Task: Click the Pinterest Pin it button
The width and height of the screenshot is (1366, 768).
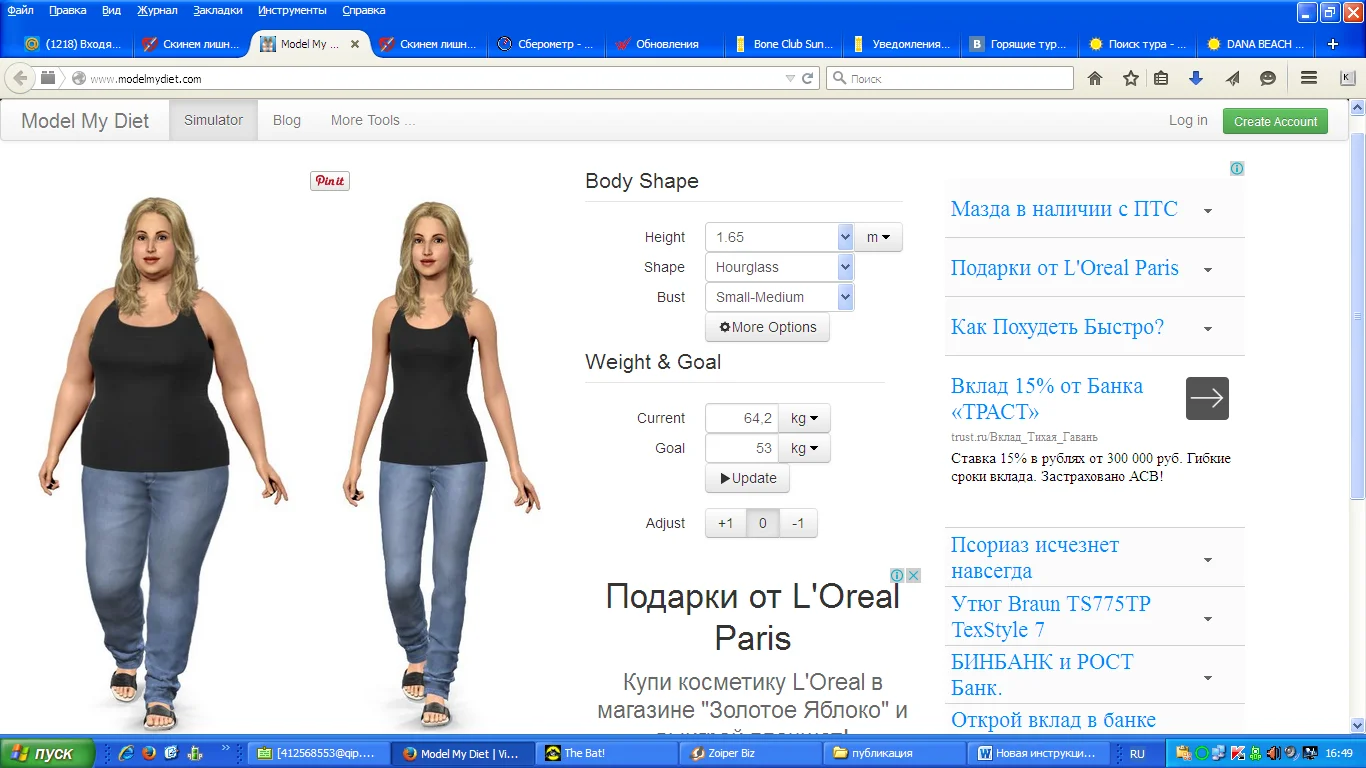Action: coord(330,181)
